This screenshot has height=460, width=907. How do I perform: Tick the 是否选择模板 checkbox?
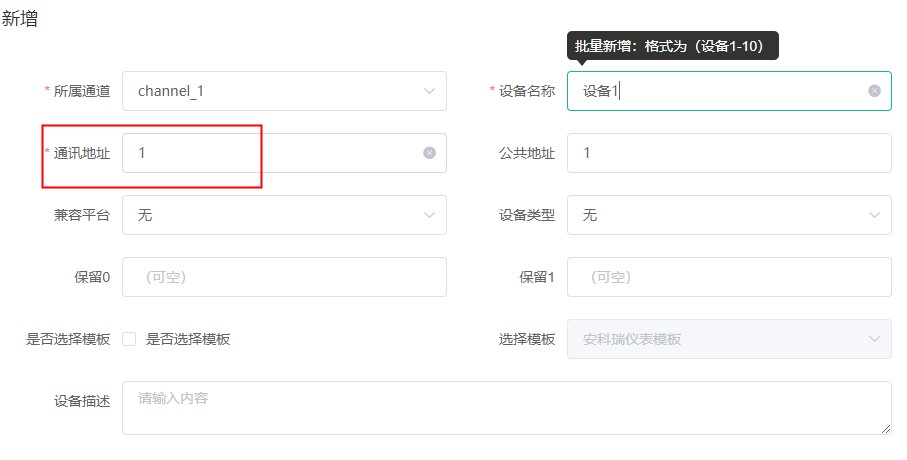pyautogui.click(x=129, y=339)
